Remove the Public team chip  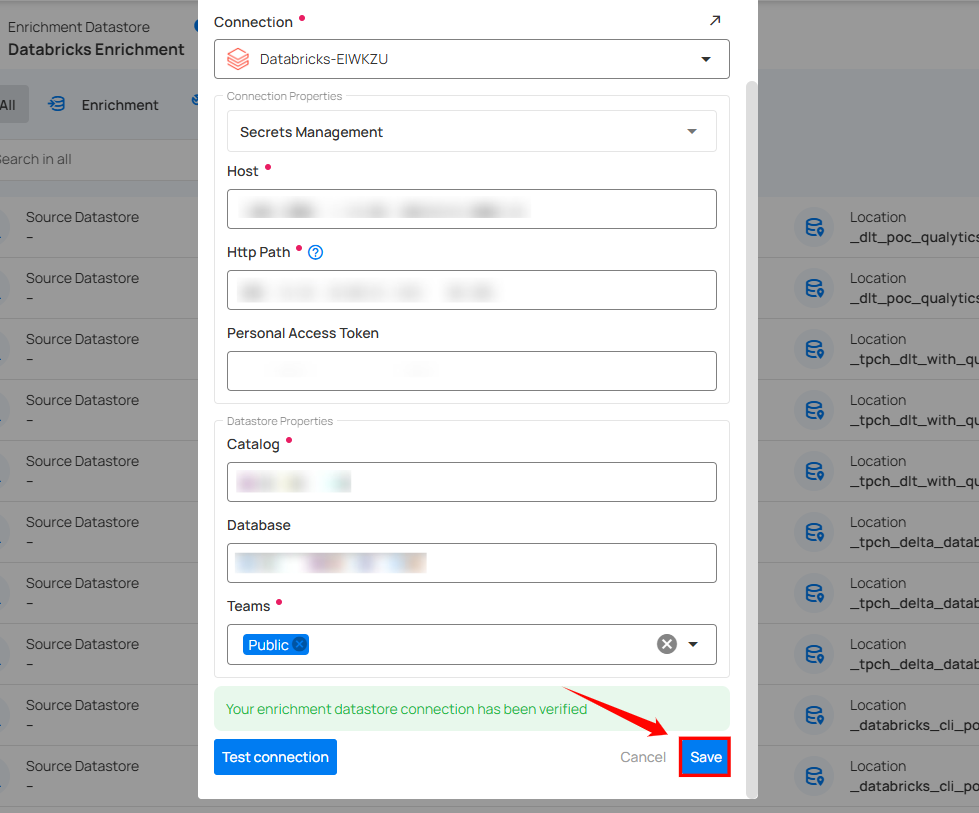pyautogui.click(x=300, y=644)
